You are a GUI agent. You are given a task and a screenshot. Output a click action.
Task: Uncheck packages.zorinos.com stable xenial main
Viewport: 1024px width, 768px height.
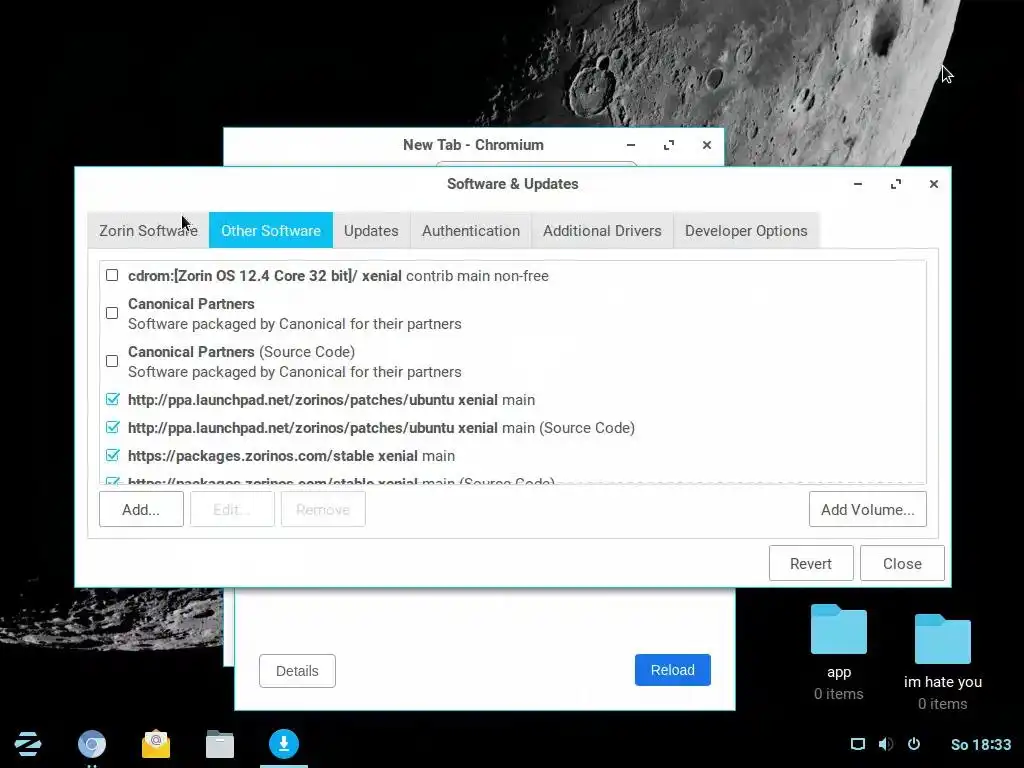112,455
